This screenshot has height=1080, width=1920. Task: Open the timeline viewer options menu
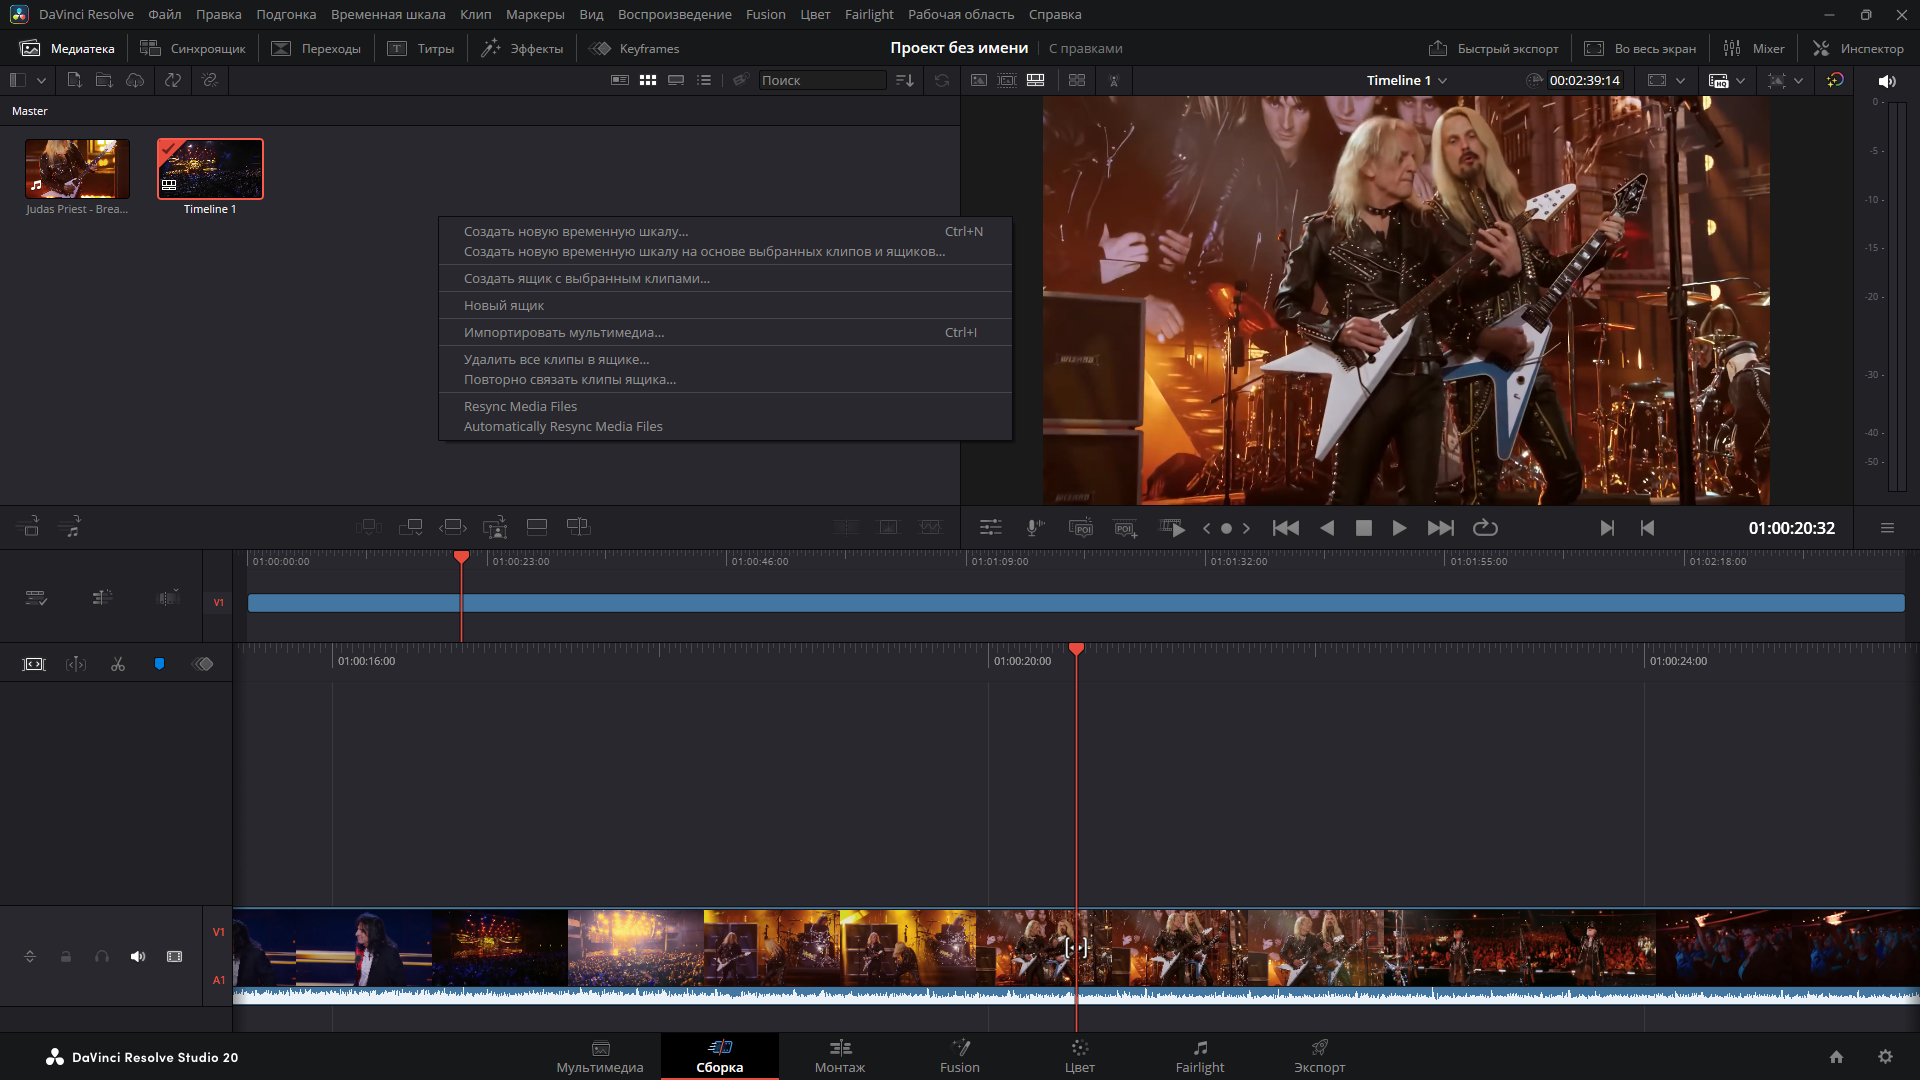click(x=1887, y=528)
